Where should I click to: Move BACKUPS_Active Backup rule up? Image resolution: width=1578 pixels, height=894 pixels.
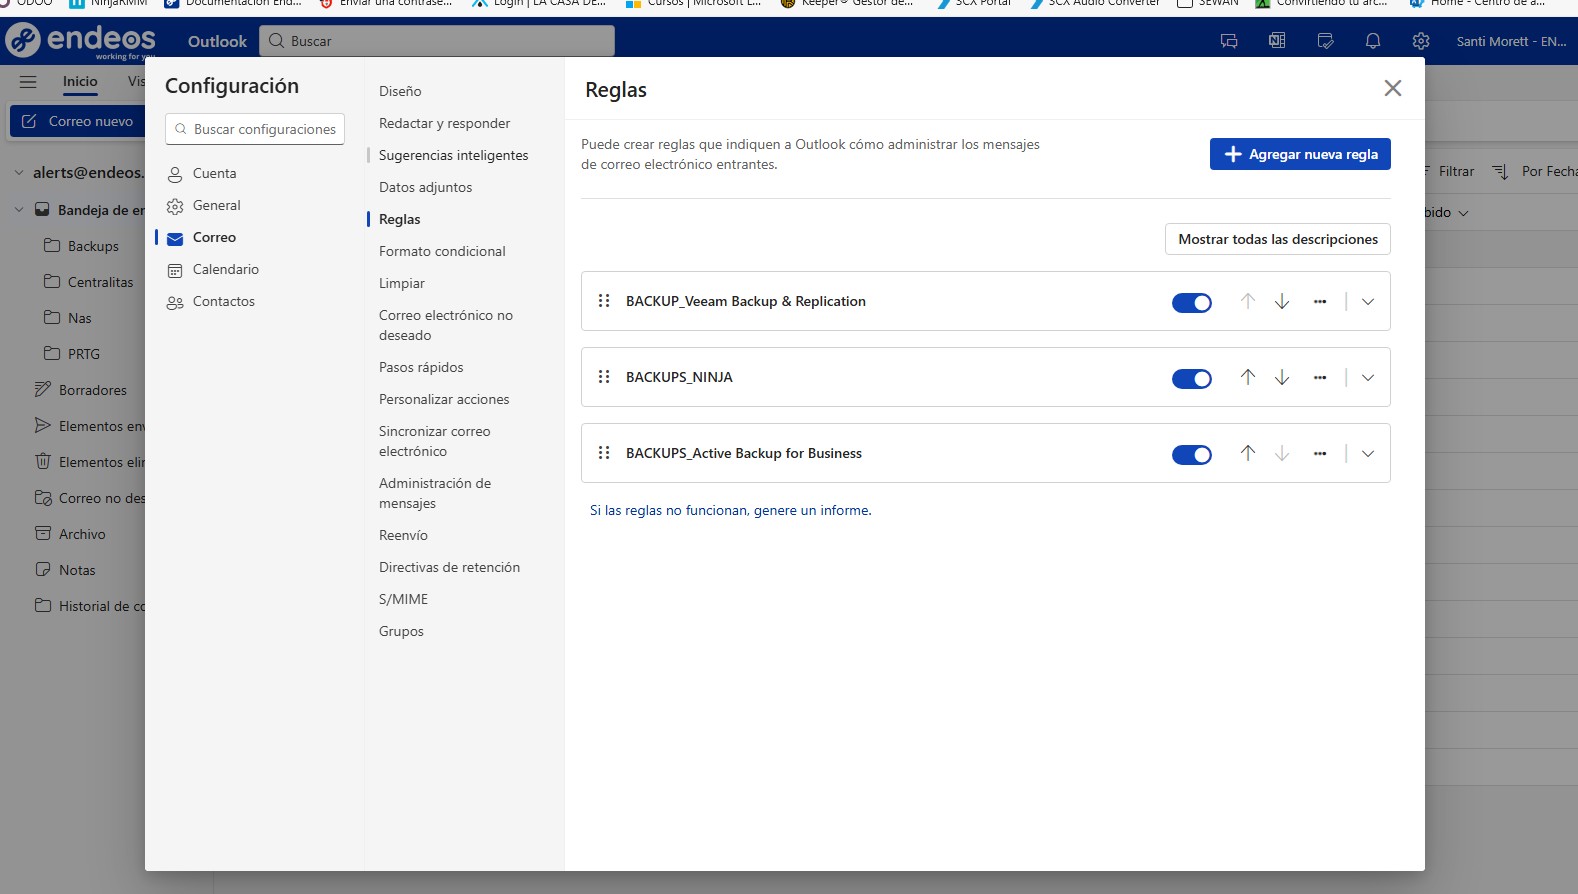[1247, 453]
